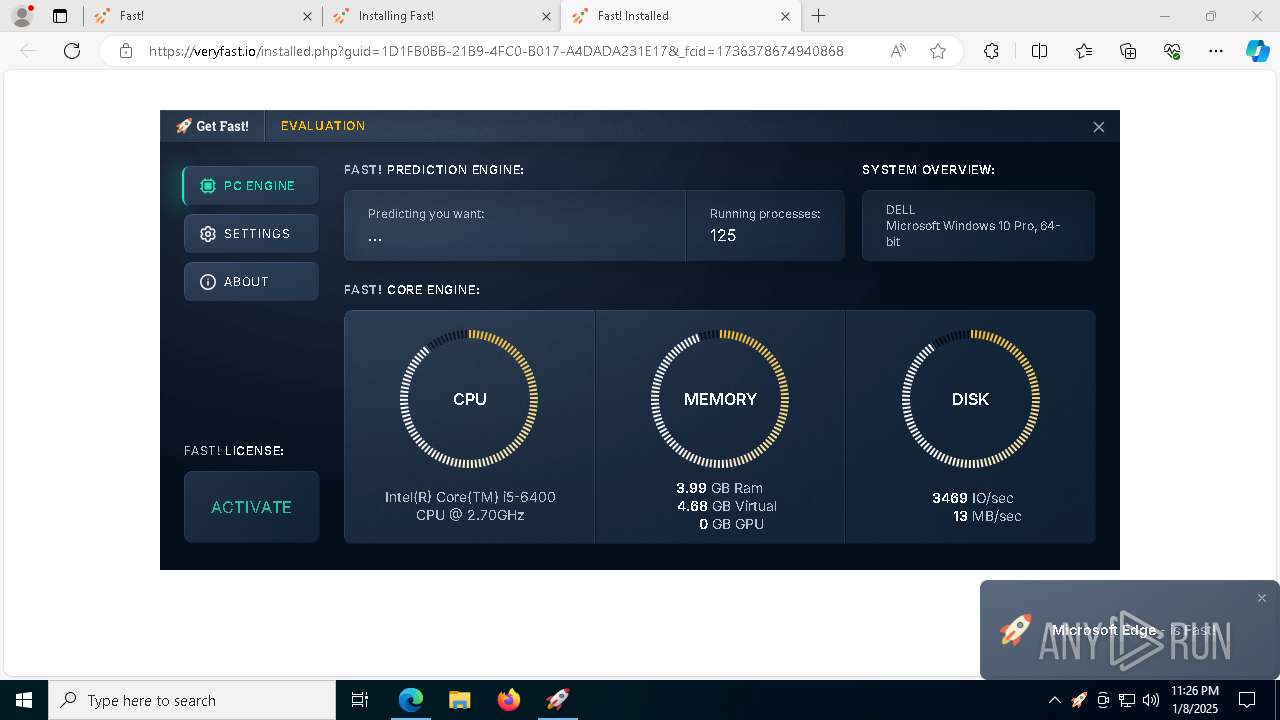Click the 4.68 GB Virtual value
The image size is (1280, 720).
coord(727,506)
